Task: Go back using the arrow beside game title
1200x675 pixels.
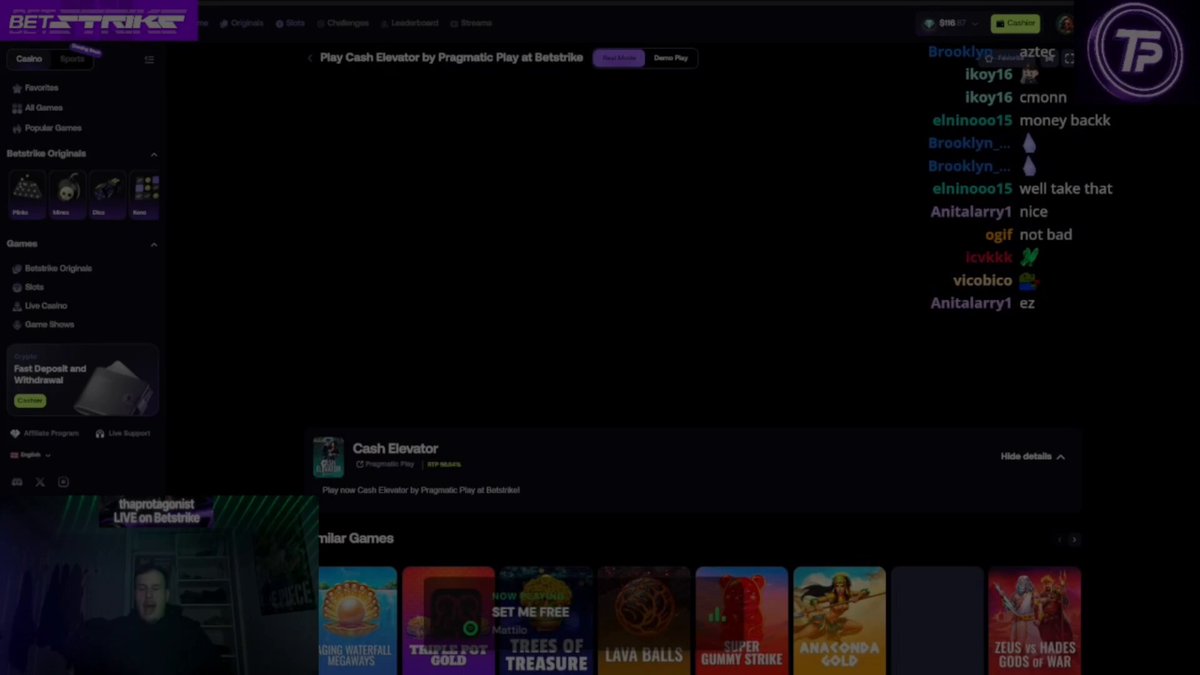Action: [x=310, y=58]
